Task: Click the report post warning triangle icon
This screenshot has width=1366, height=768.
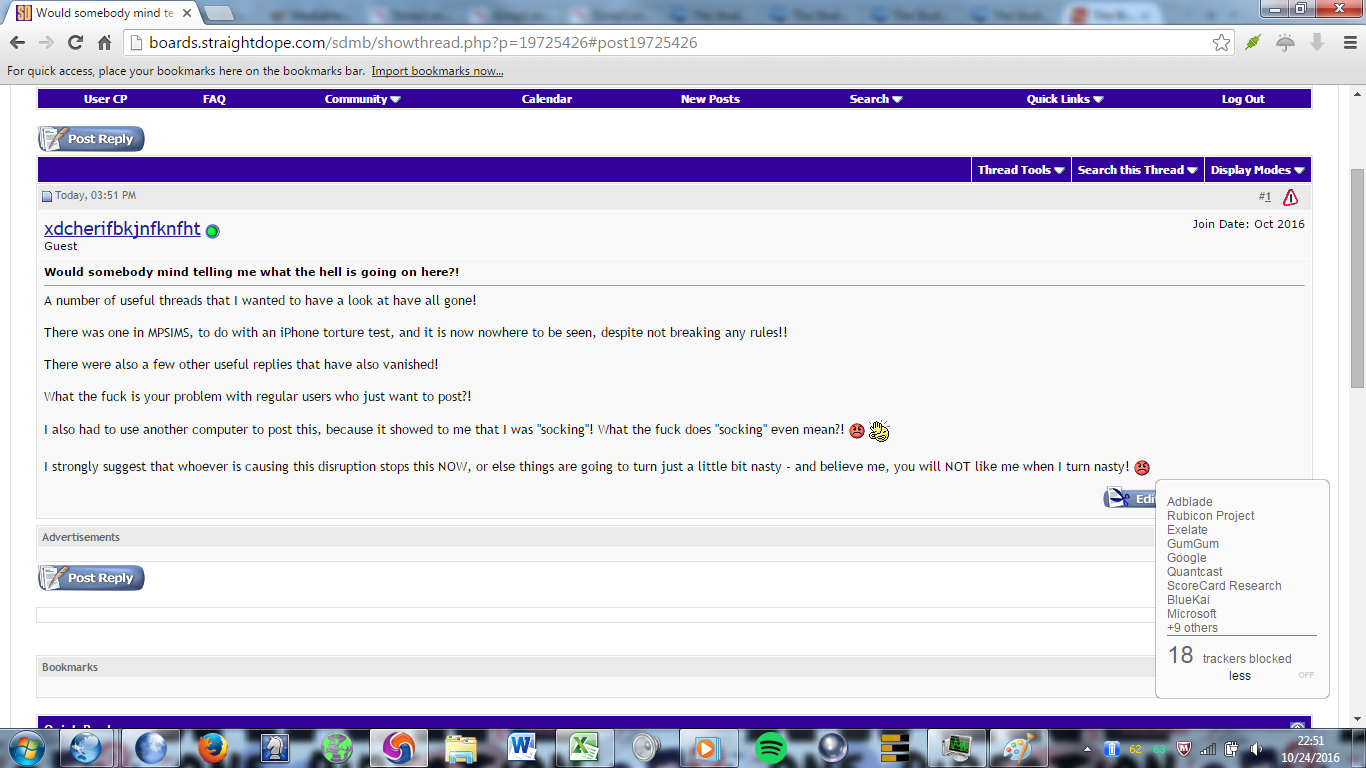Action: [1290, 197]
